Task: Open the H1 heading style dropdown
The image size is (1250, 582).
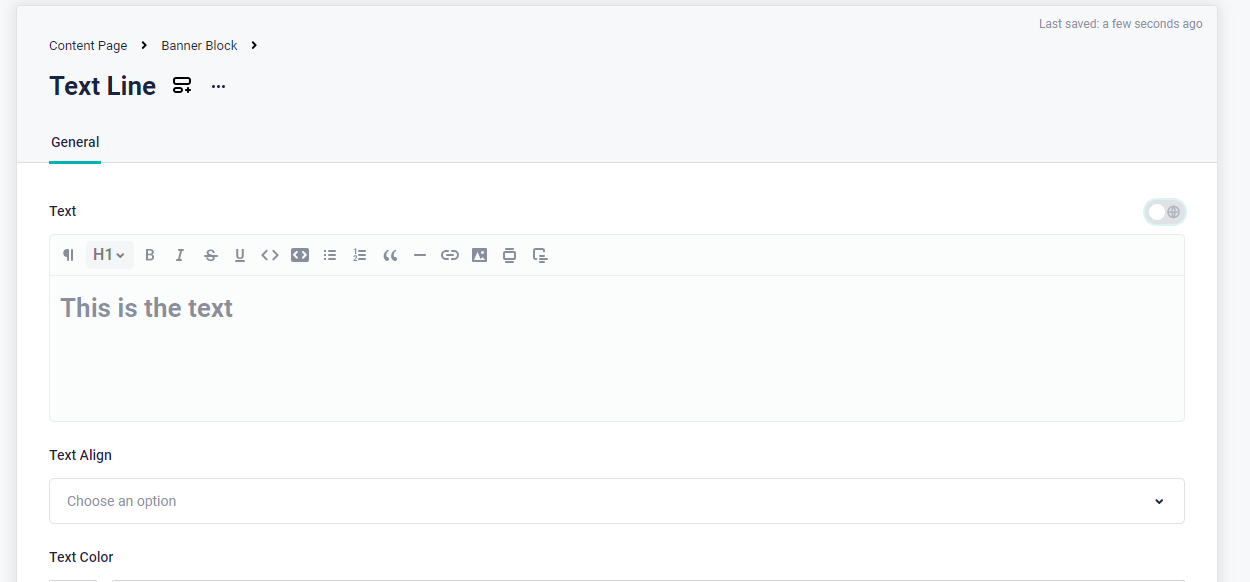Action: (x=109, y=255)
